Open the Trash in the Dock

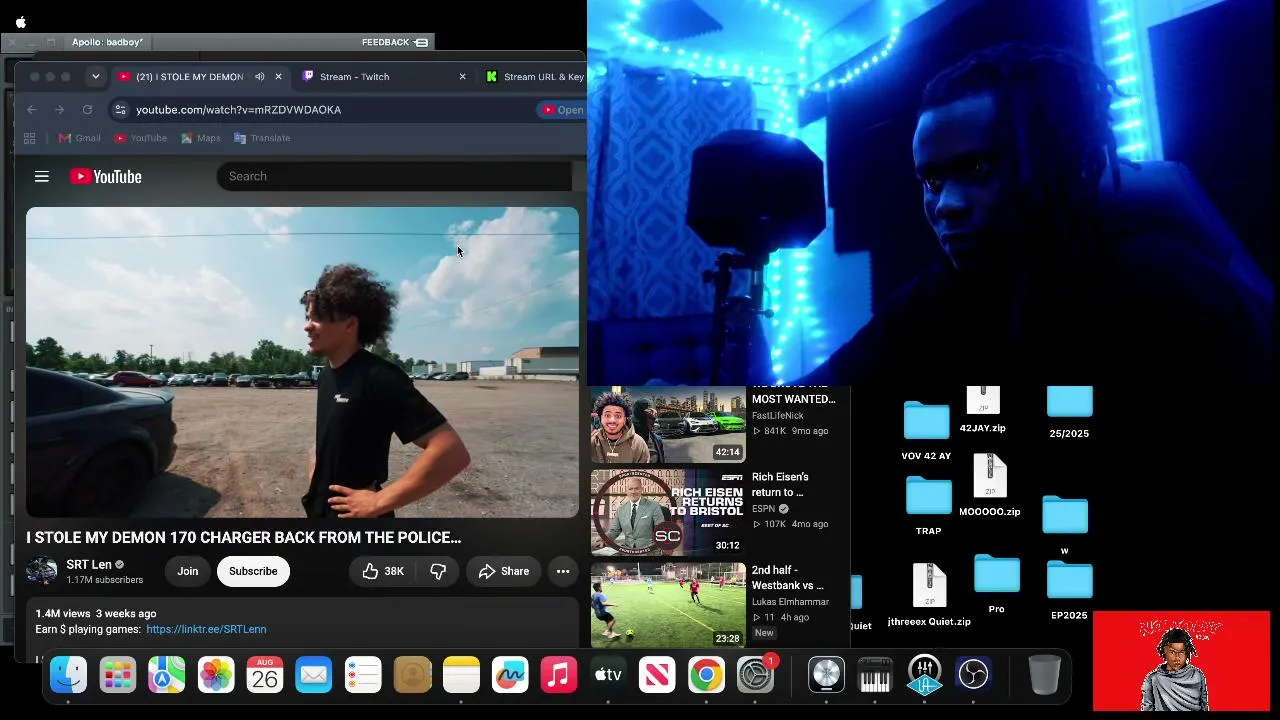point(1044,675)
